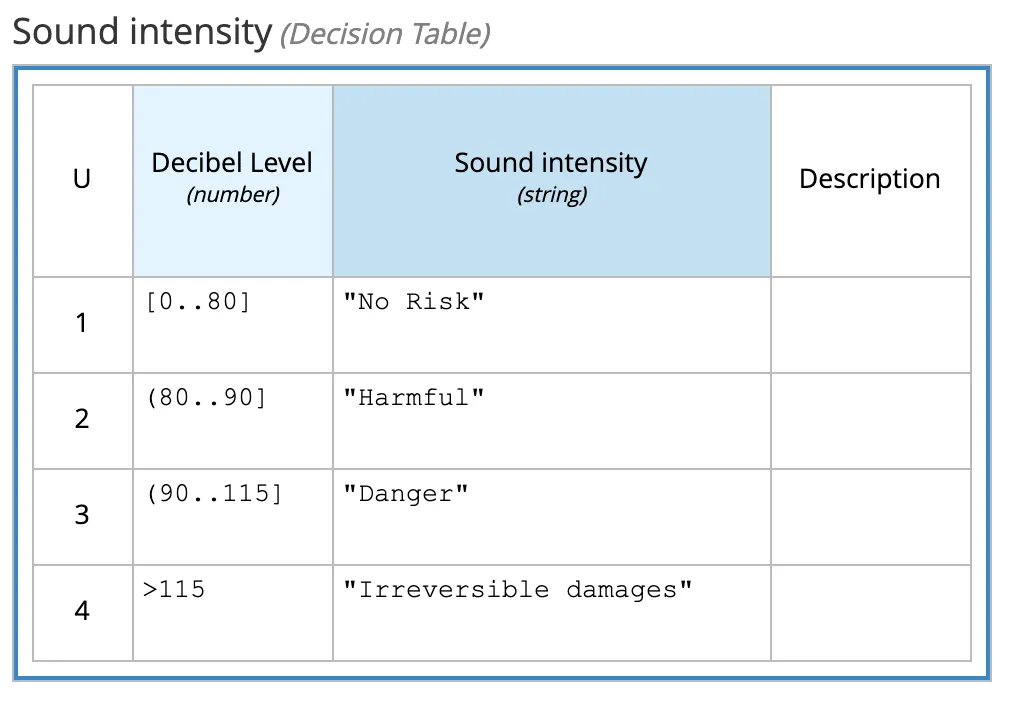Click the "Irreversible damages" output cell
The width and height of the screenshot is (1022, 706).
pos(551,613)
